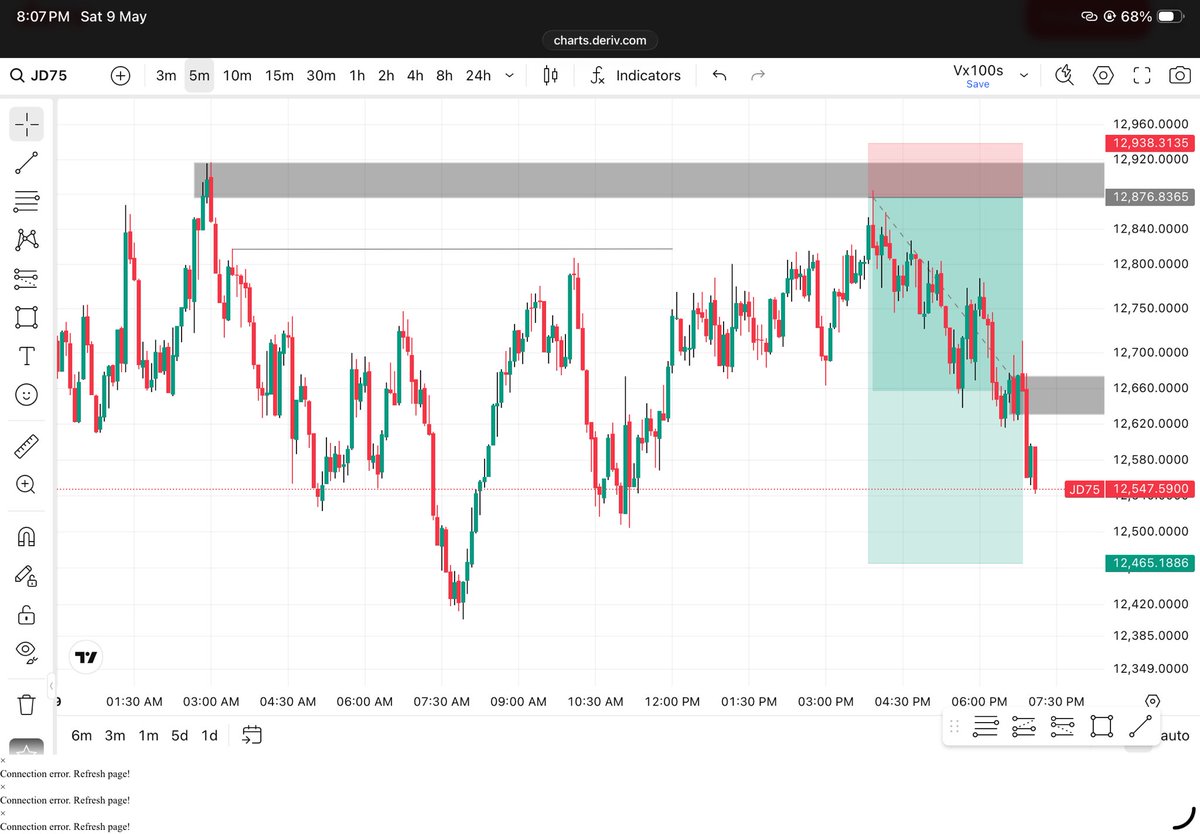This screenshot has width=1200, height=834.
Task: Toggle lock all drawings
Action: pos(27,614)
